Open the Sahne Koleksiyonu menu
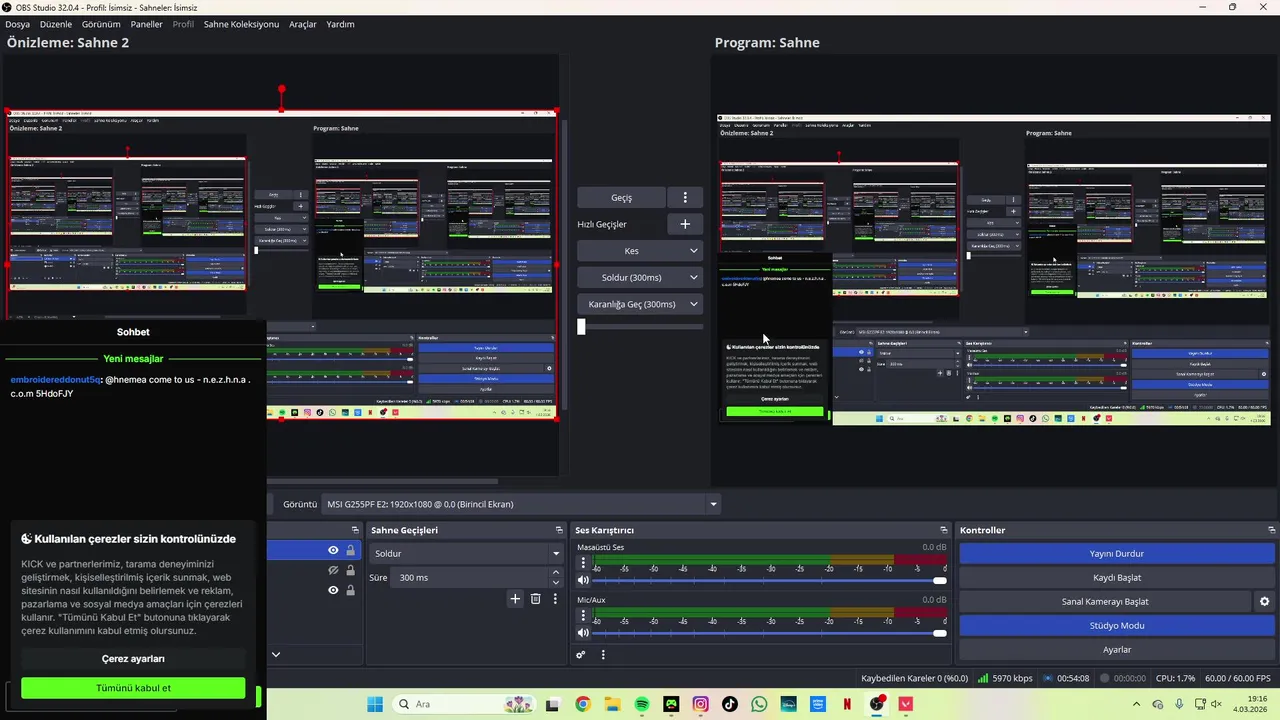The width and height of the screenshot is (1280, 720). click(x=241, y=24)
